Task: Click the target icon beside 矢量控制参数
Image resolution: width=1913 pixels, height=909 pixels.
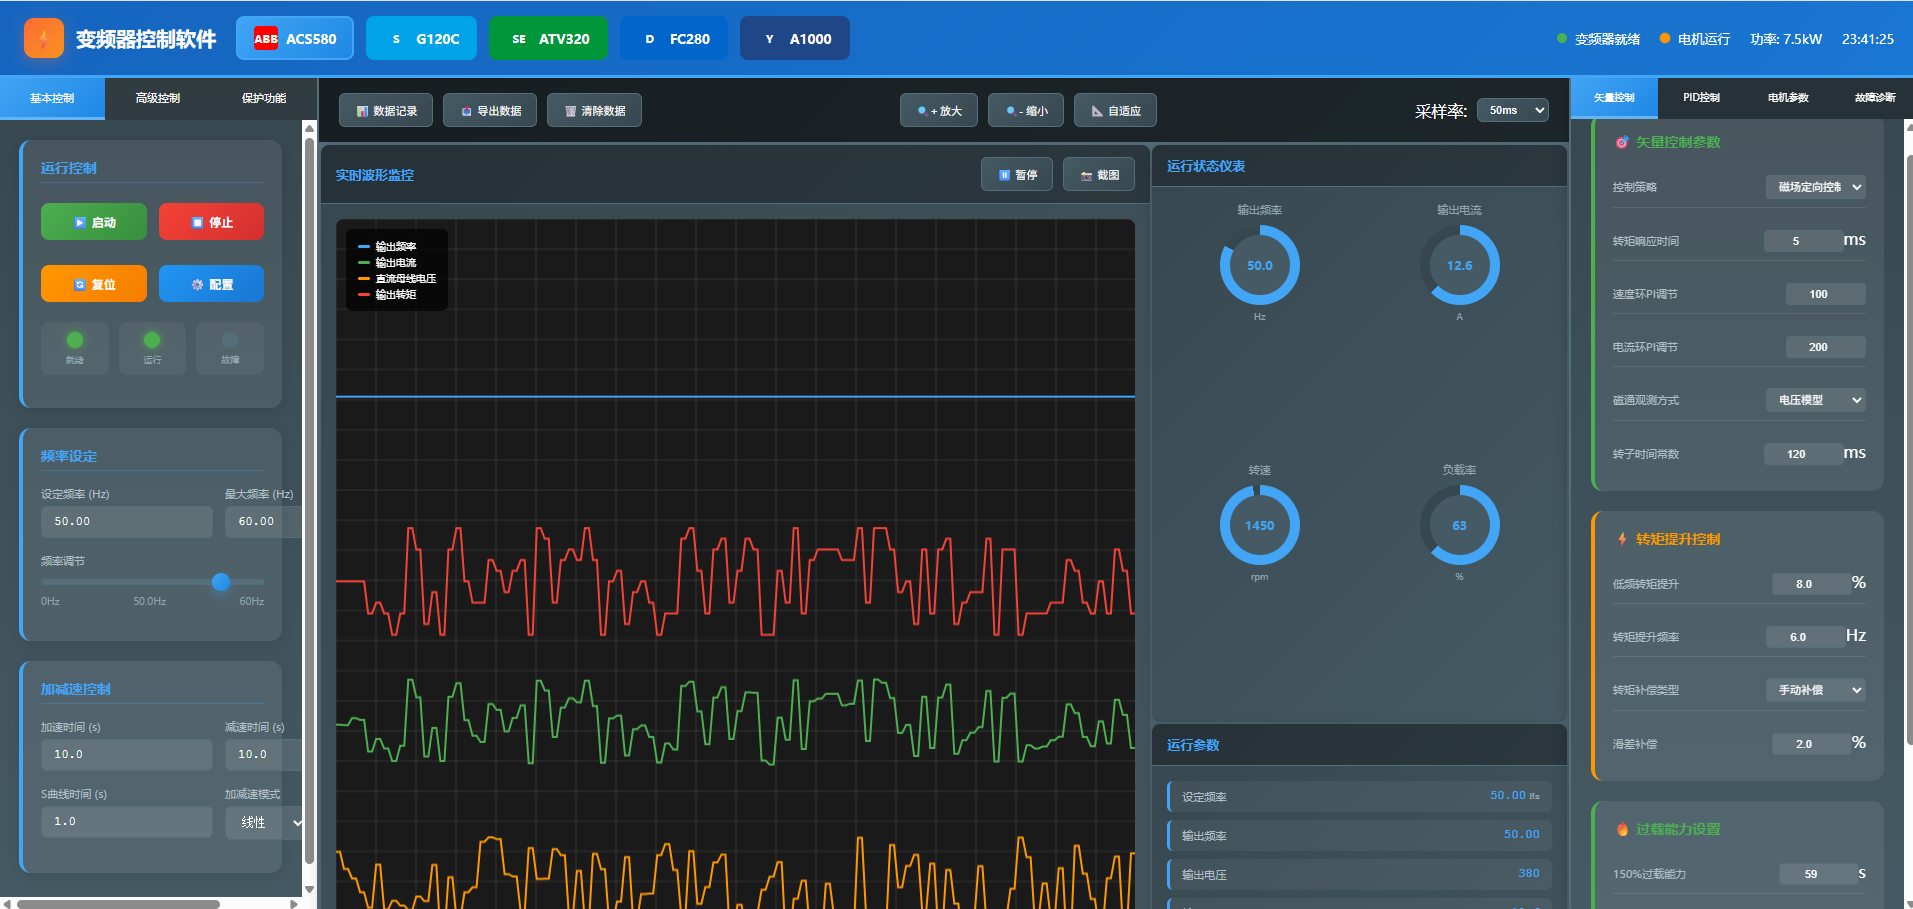Action: click(x=1622, y=143)
